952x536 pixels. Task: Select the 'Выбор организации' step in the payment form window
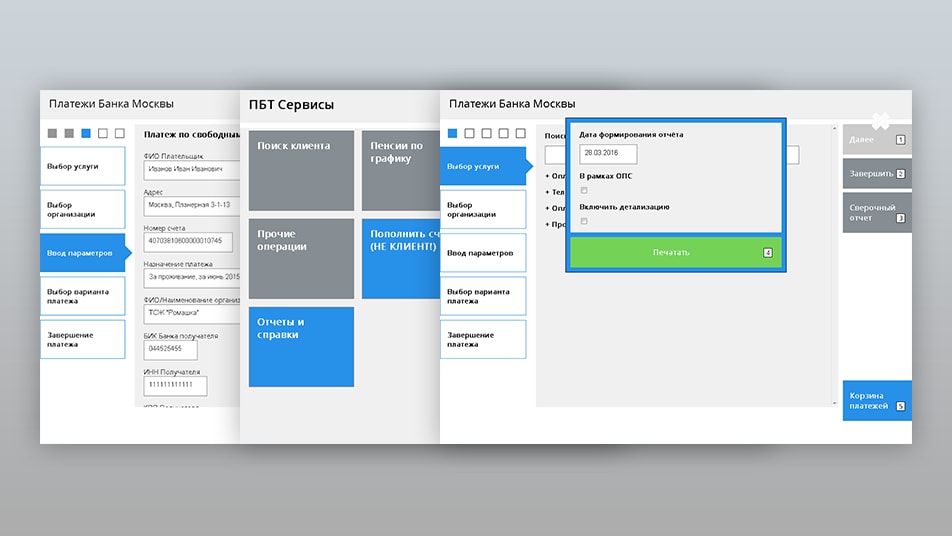click(83, 209)
